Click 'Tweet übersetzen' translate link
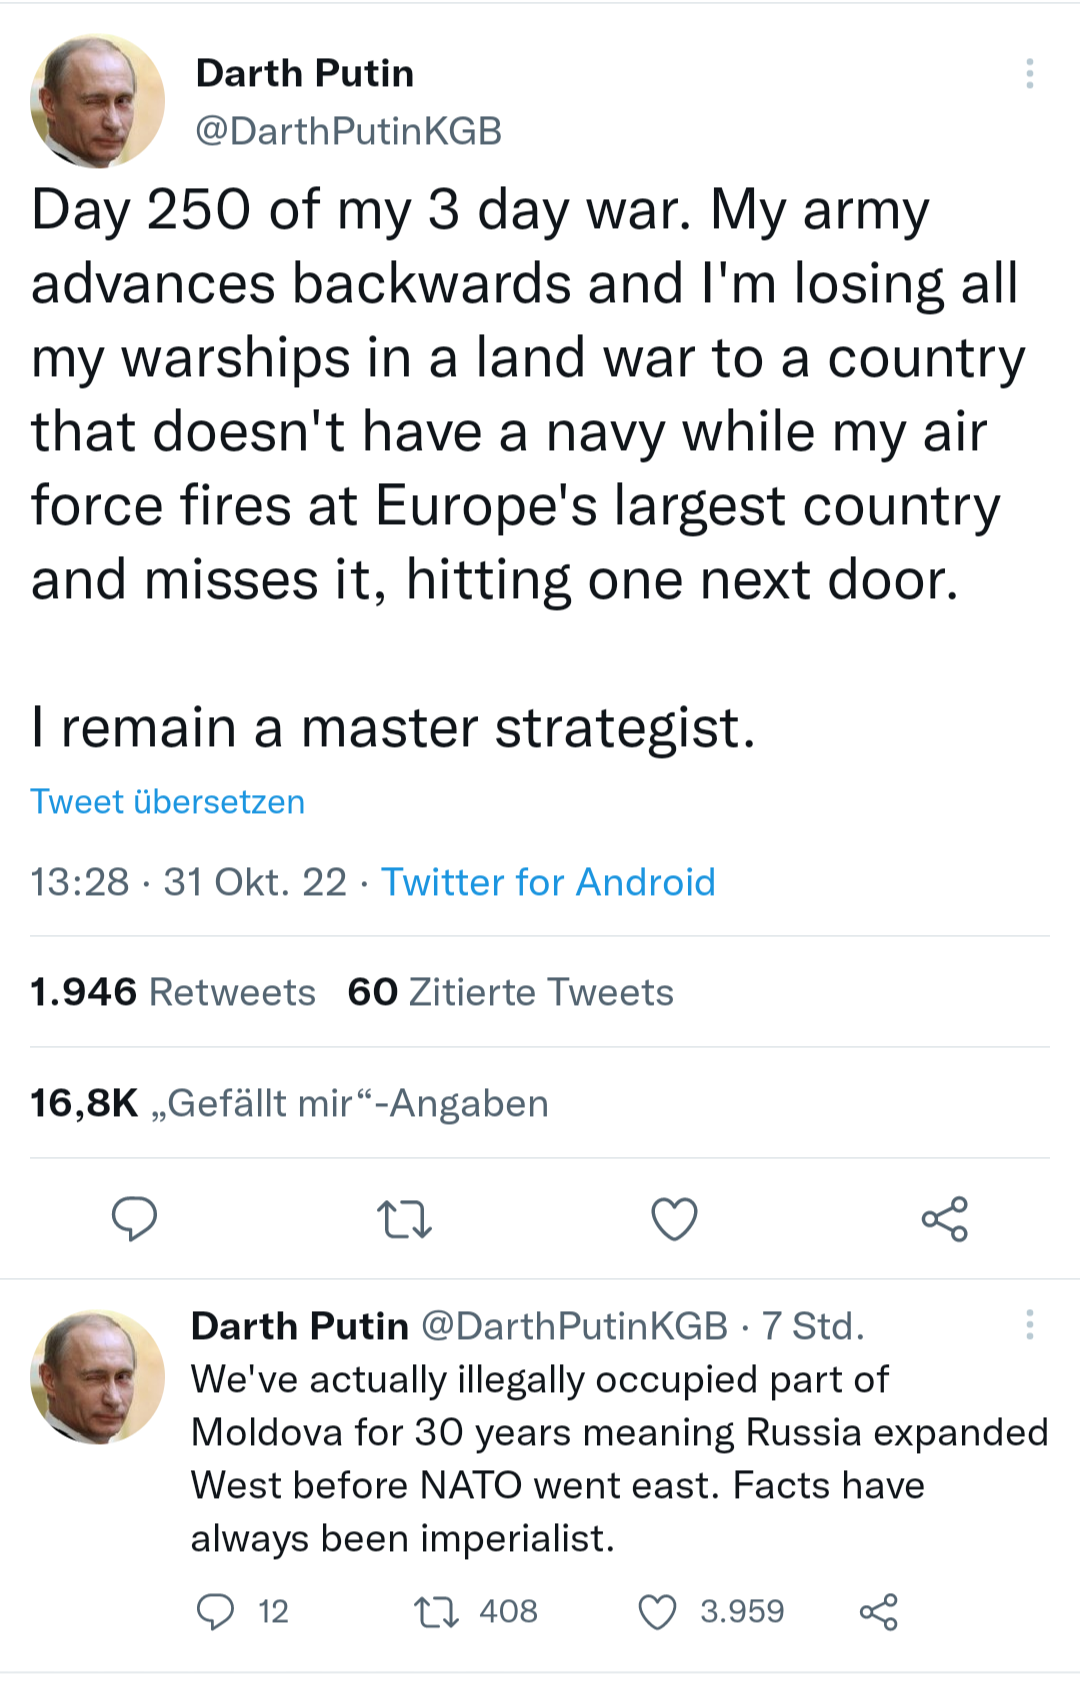This screenshot has width=1080, height=1688. click(167, 802)
